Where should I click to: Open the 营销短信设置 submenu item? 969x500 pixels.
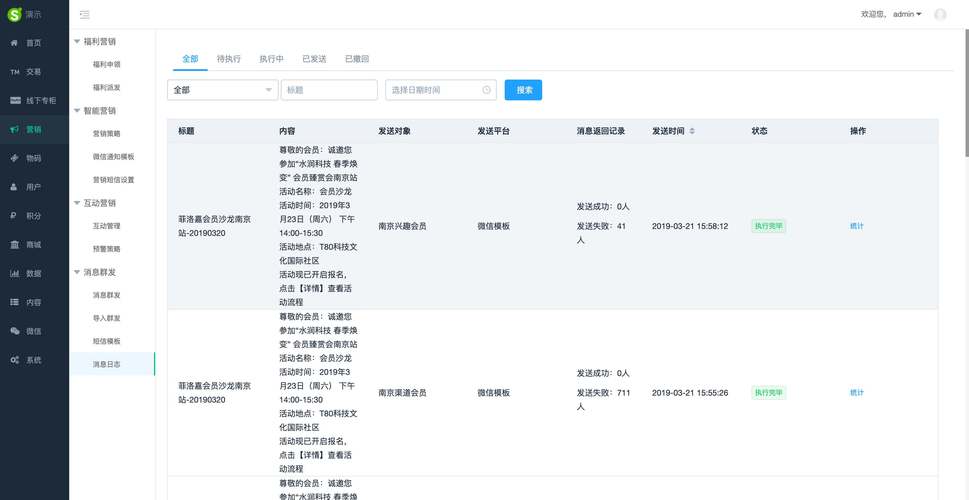point(113,180)
